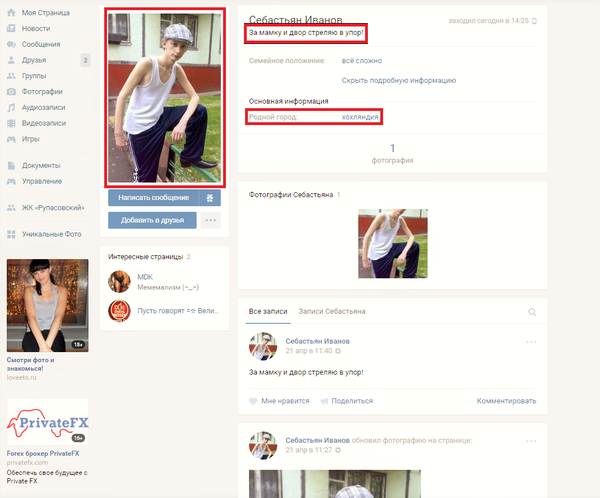
Task: Collapse details via Скрыть подробную информацию
Action: (x=398, y=80)
